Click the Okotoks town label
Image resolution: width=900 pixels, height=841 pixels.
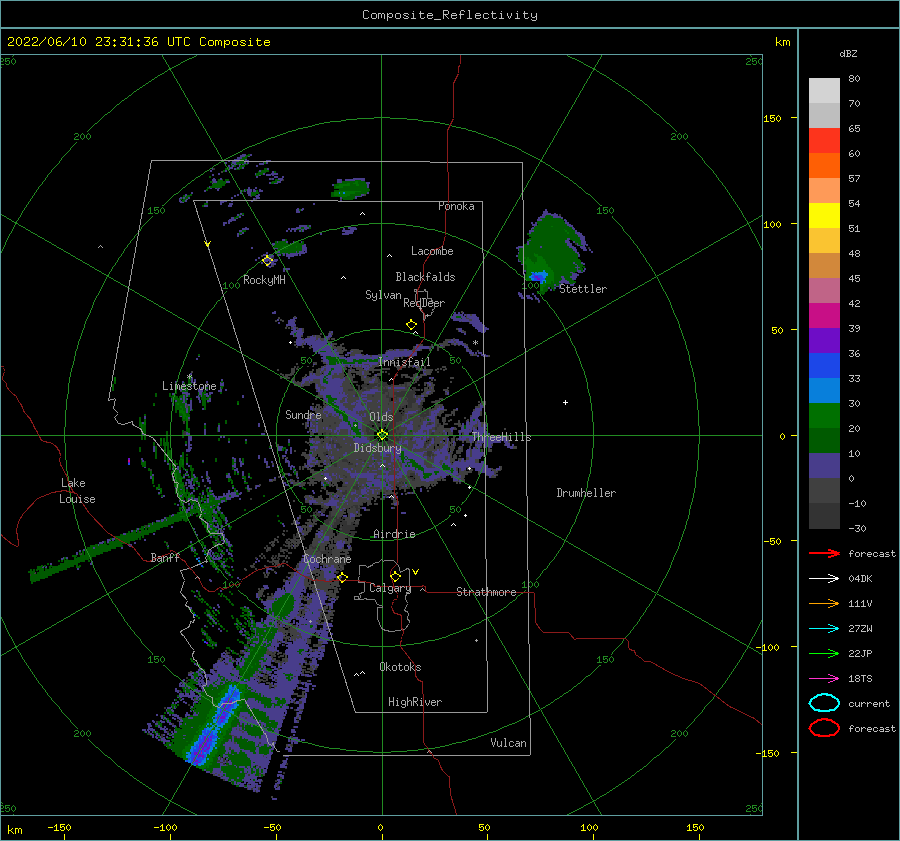coord(400,667)
